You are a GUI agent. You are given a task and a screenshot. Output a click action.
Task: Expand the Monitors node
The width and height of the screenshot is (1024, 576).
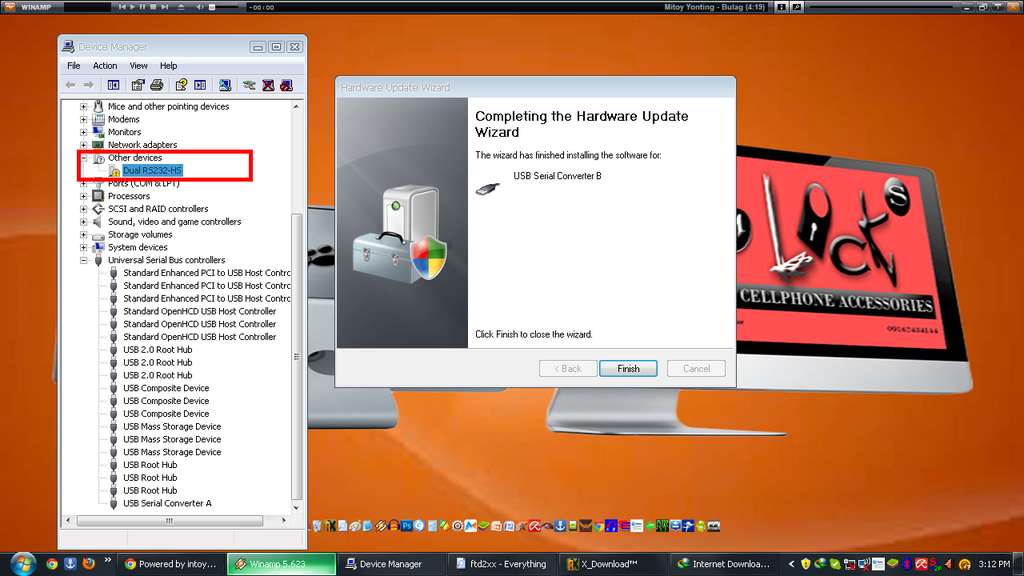(x=84, y=132)
